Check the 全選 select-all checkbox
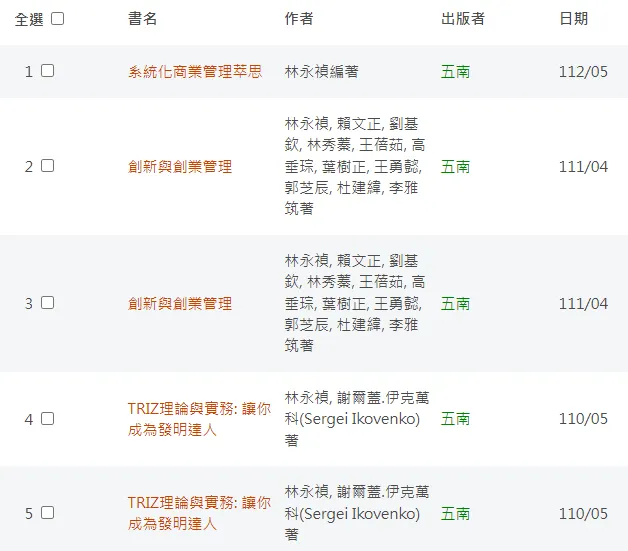Screen dimensions: 628x551 (58, 19)
